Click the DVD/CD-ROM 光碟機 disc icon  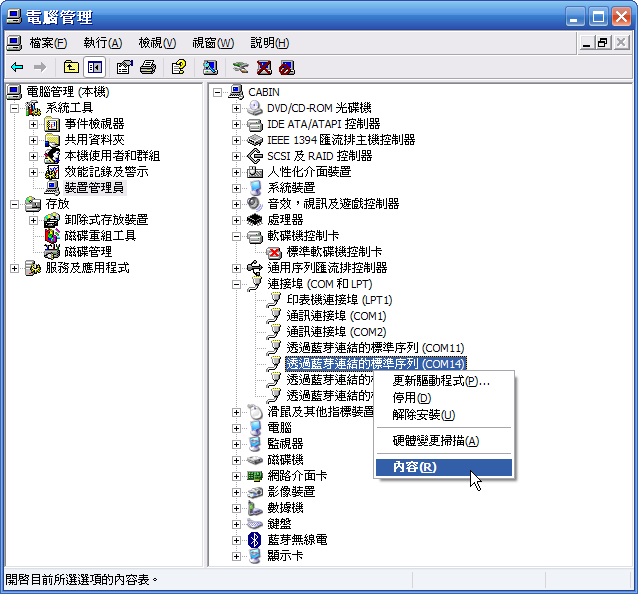pyautogui.click(x=255, y=108)
